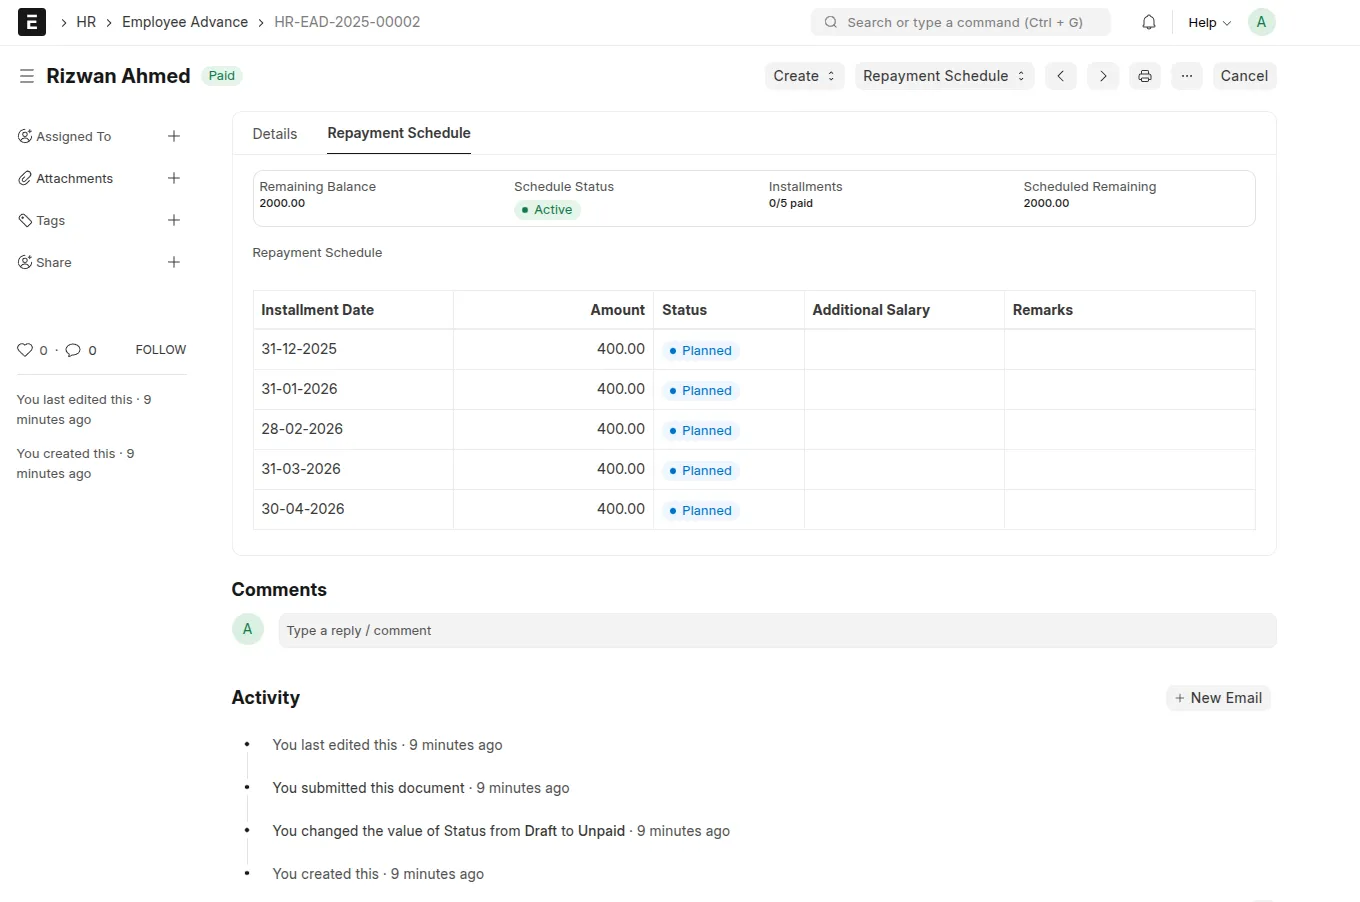This screenshot has height=902, width=1360.
Task: Switch to the Details tab
Action: (274, 133)
